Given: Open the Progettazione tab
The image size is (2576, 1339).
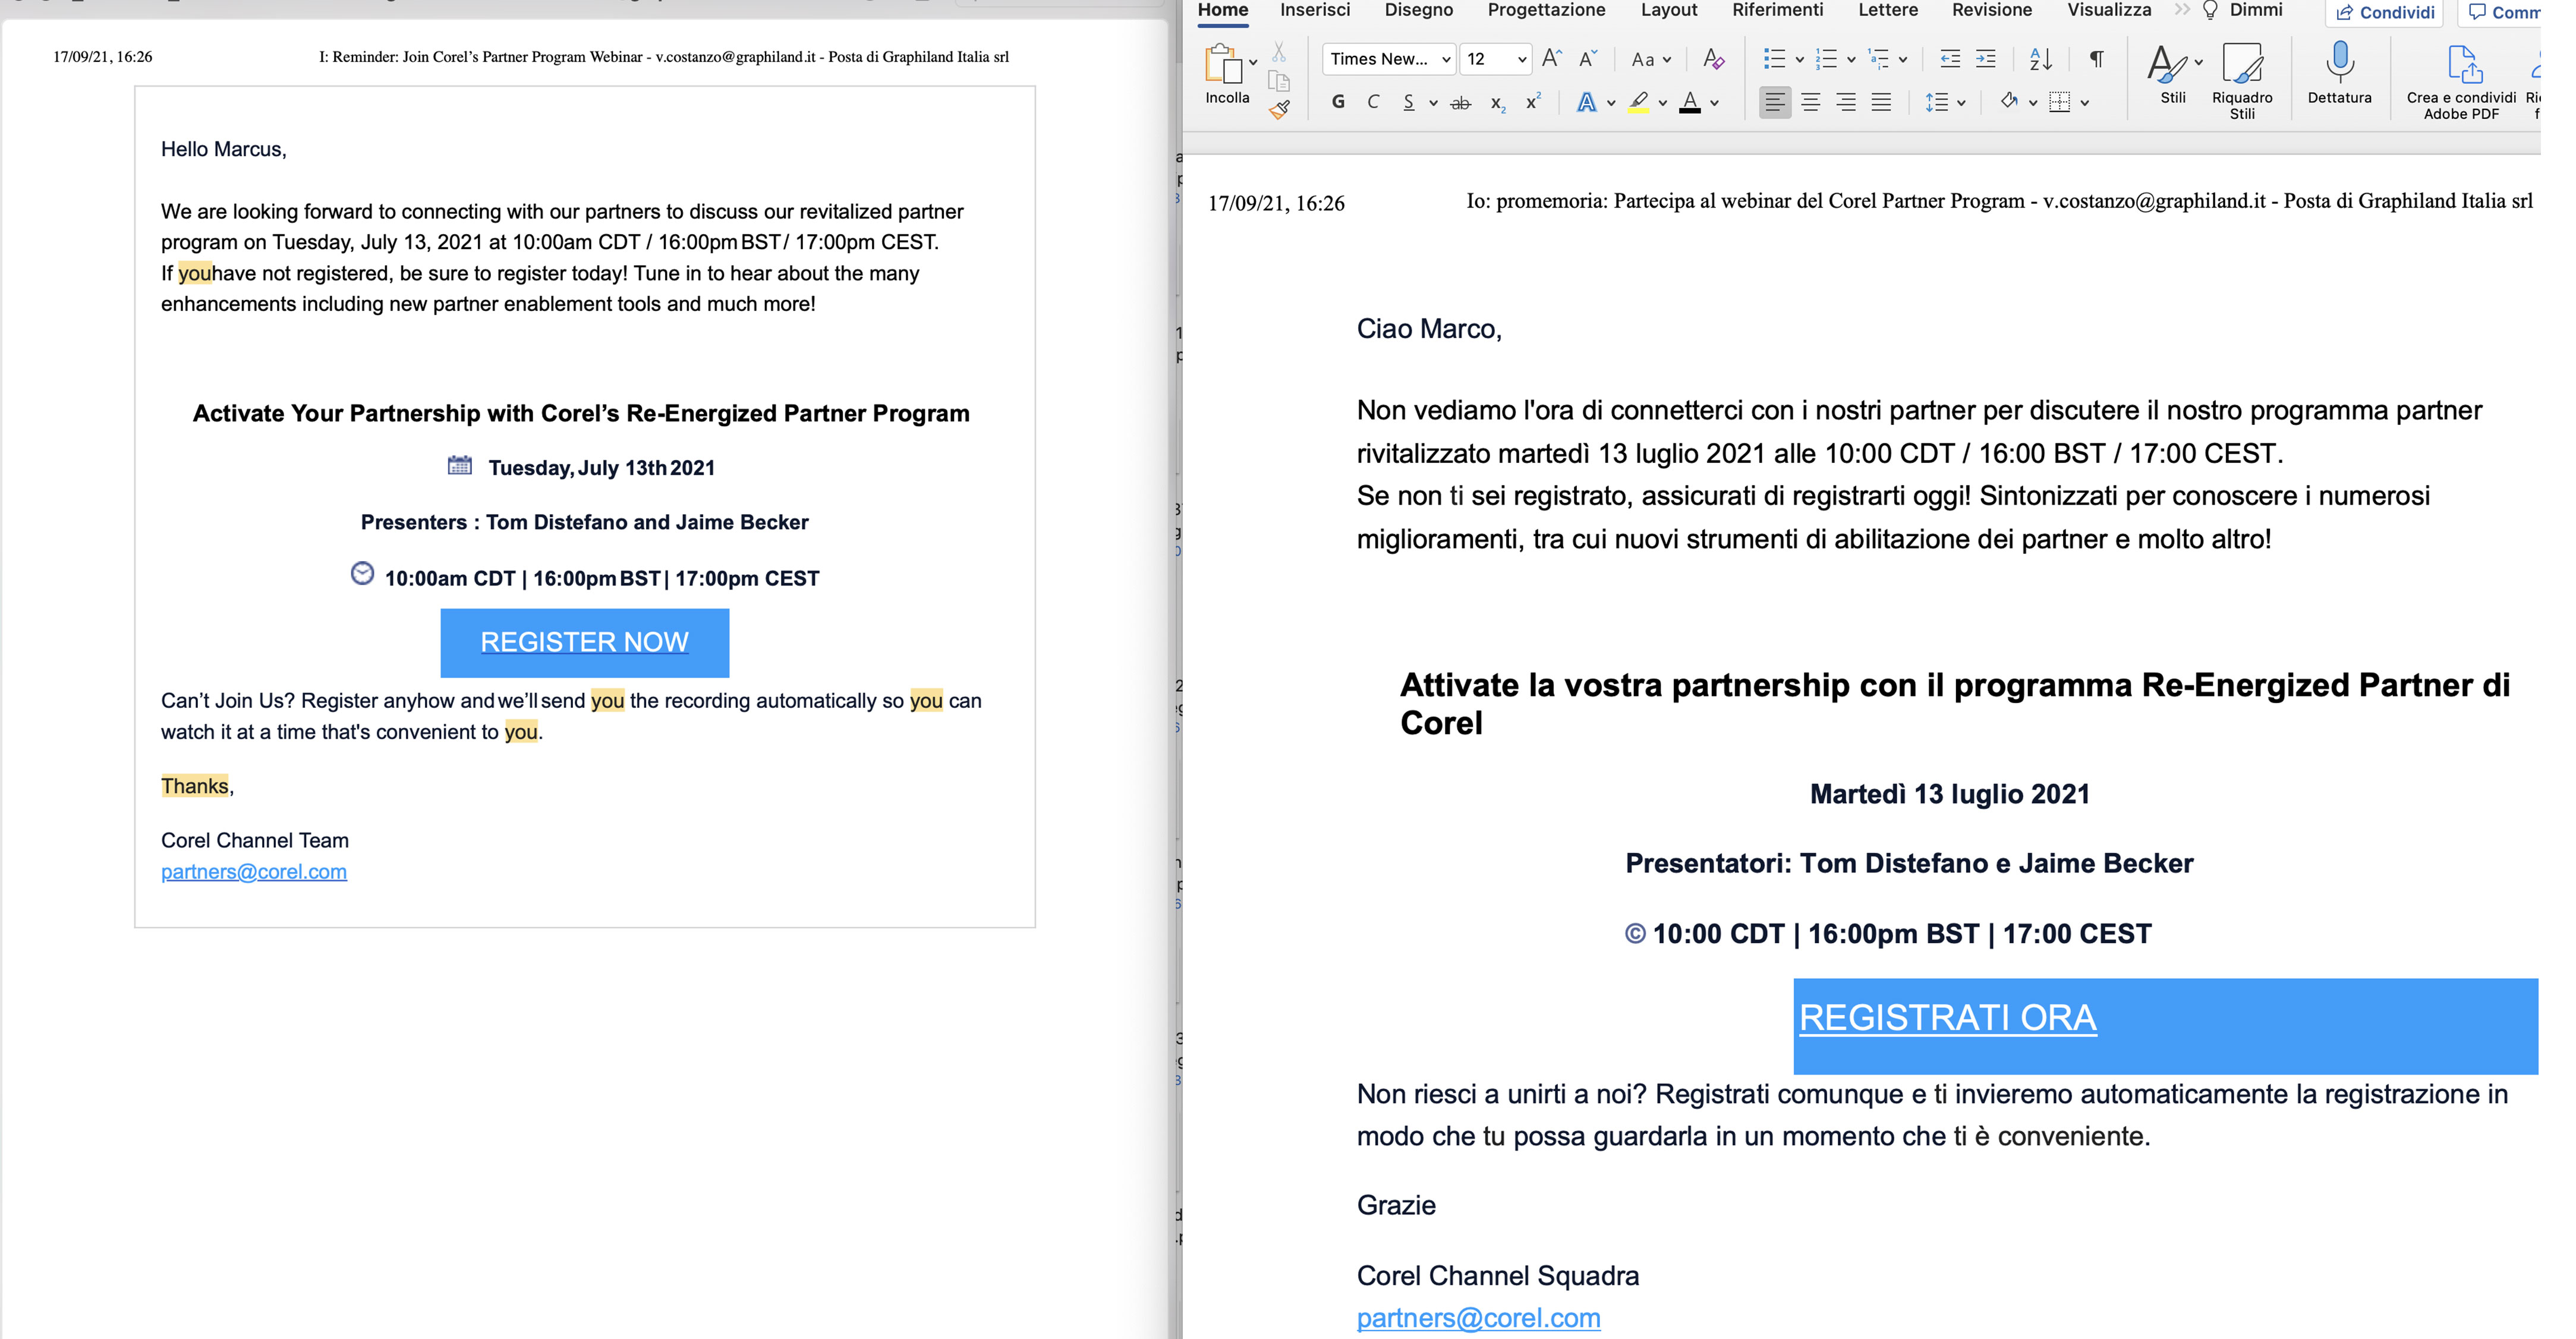Looking at the screenshot, I should point(1546,10).
